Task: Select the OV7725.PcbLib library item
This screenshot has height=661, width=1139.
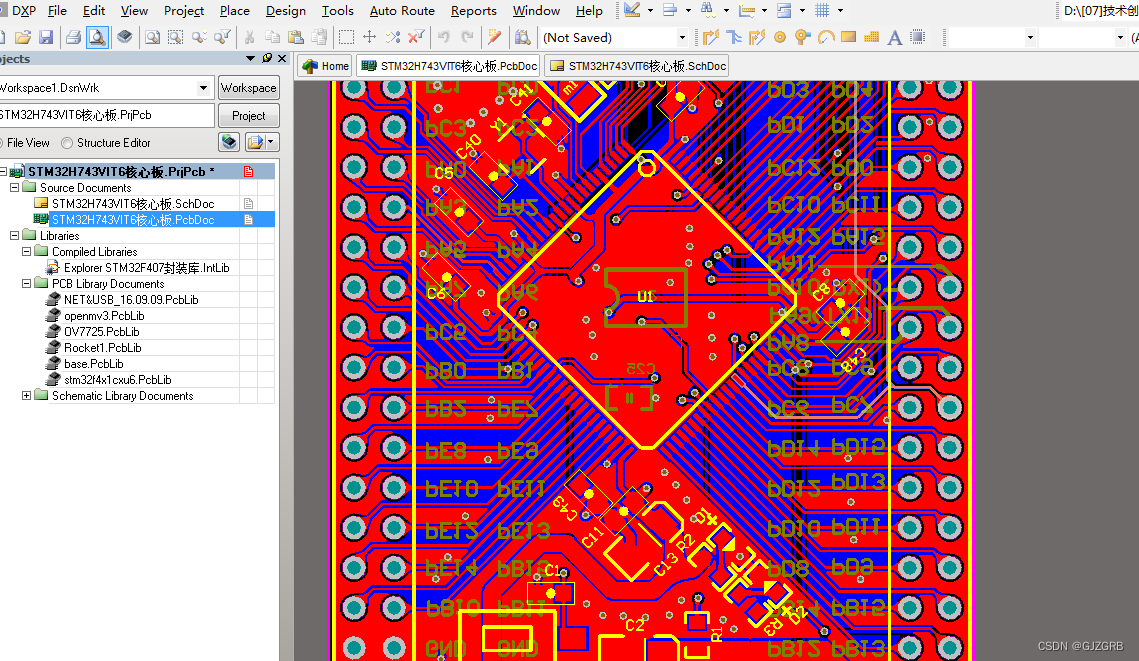Action: [x=100, y=331]
